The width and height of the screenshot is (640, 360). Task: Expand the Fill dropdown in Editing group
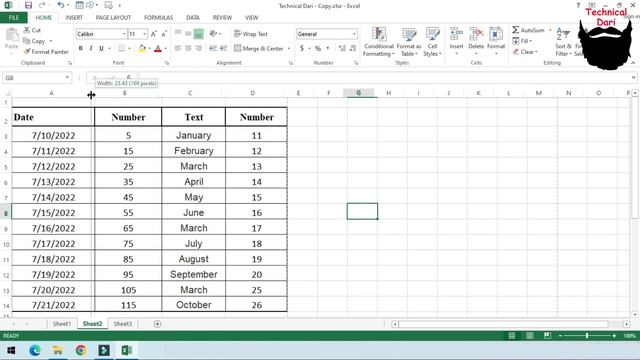coord(530,41)
